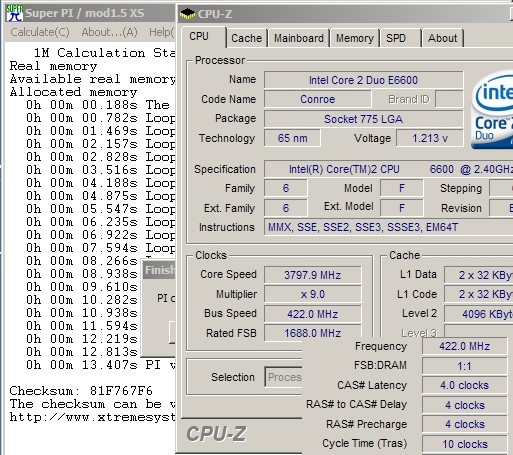Click the CPU-Z chip icon in title bar
Screen dimensions: 513x455
pos(187,14)
